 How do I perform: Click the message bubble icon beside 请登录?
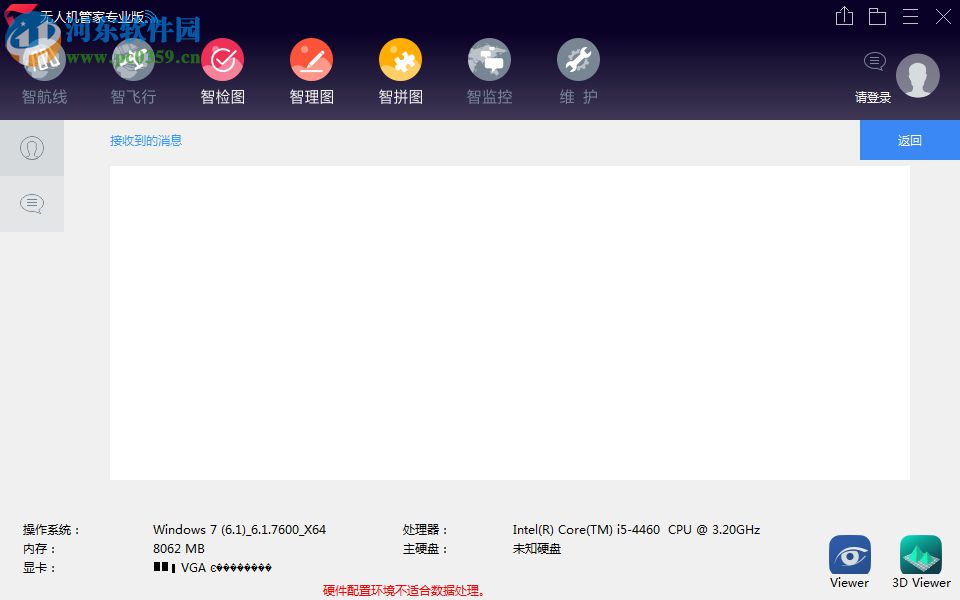coord(875,62)
